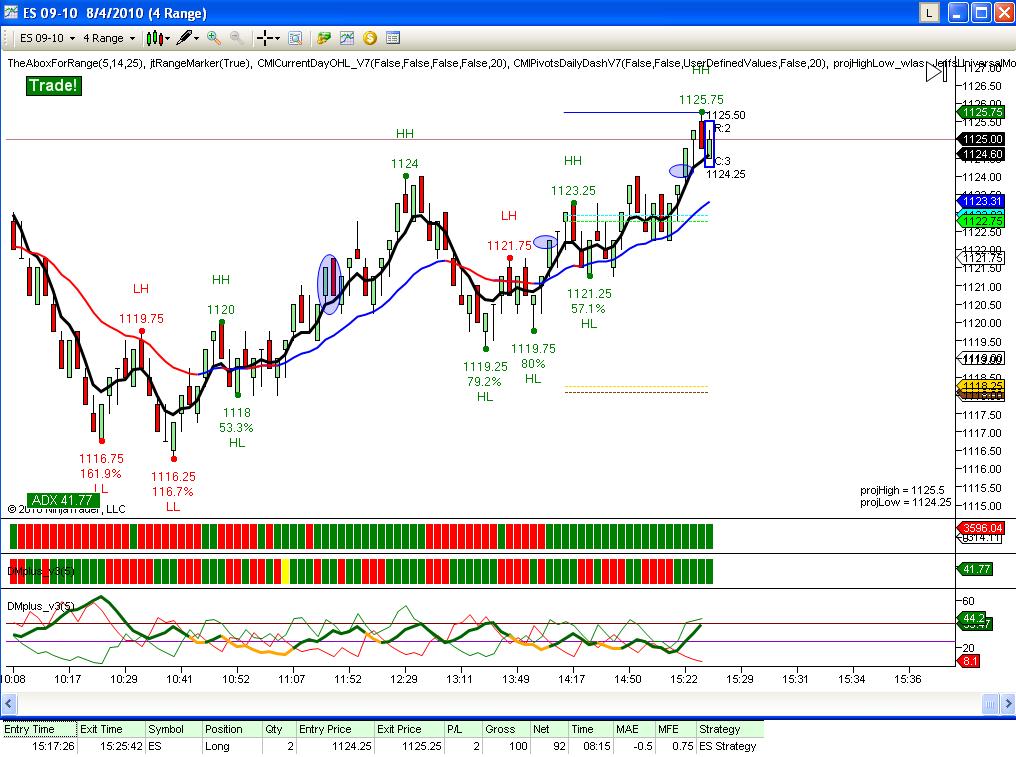Click the Position column header
The image size is (1016, 757).
click(x=232, y=729)
